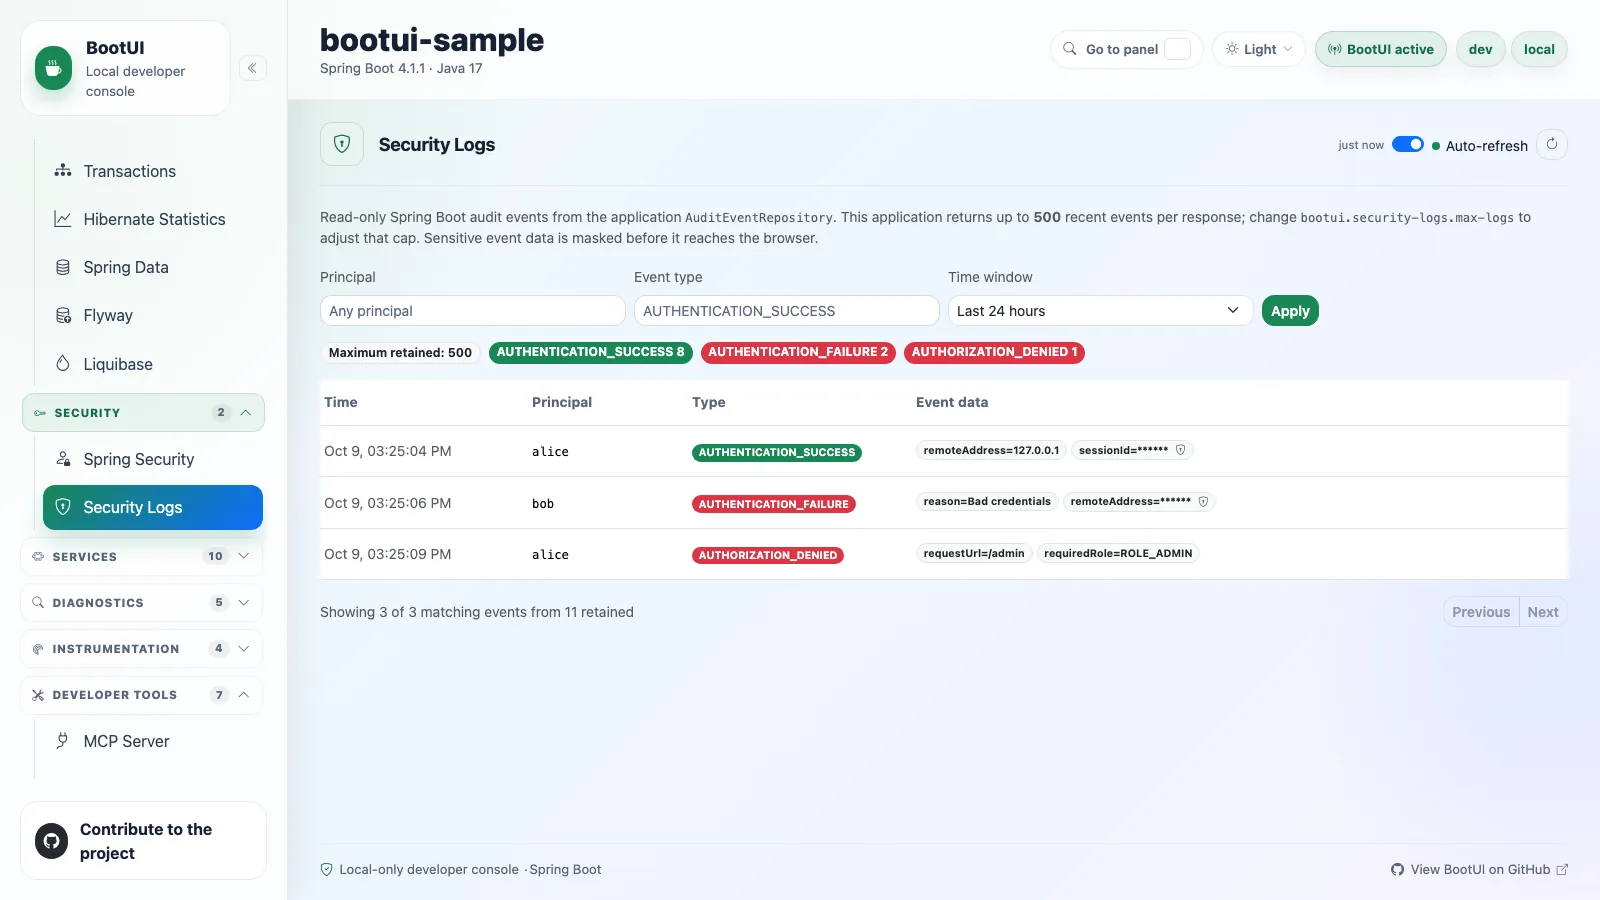Viewport: 1600px width, 900px height.
Task: Click the refresh icon next to Auto-refresh
Action: 1552,145
